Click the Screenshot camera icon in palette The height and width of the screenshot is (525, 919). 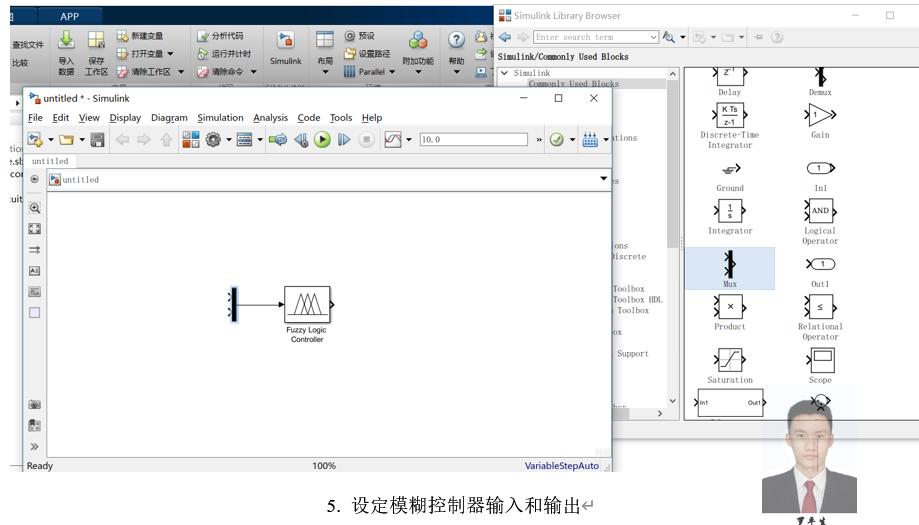[x=35, y=404]
